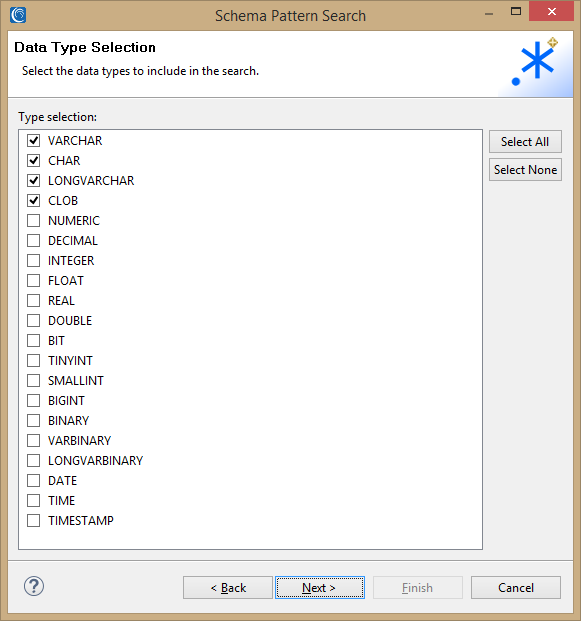
Task: Check the TIME checkbox
Action: click(x=33, y=501)
